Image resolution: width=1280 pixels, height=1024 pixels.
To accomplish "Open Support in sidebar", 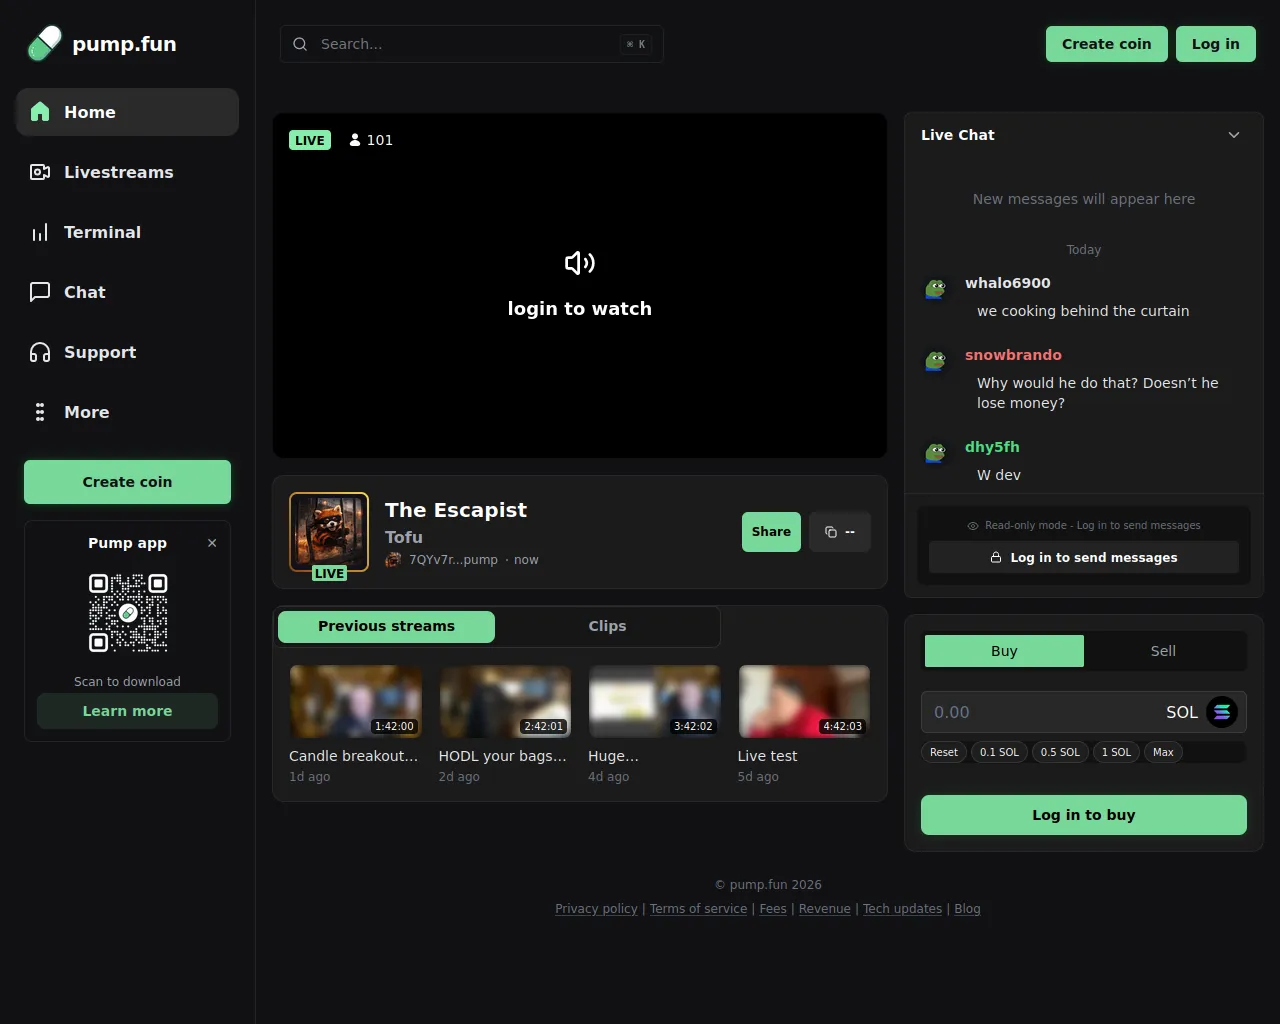I will pyautogui.click(x=127, y=352).
